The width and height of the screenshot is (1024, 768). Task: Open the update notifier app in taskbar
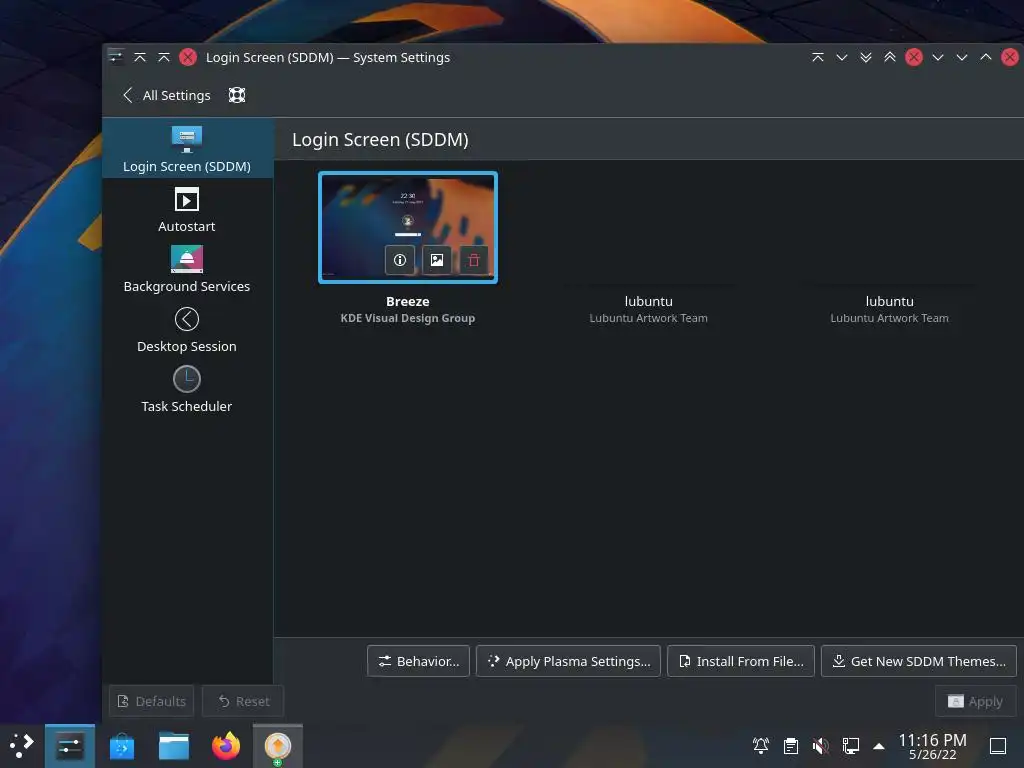tap(278, 746)
